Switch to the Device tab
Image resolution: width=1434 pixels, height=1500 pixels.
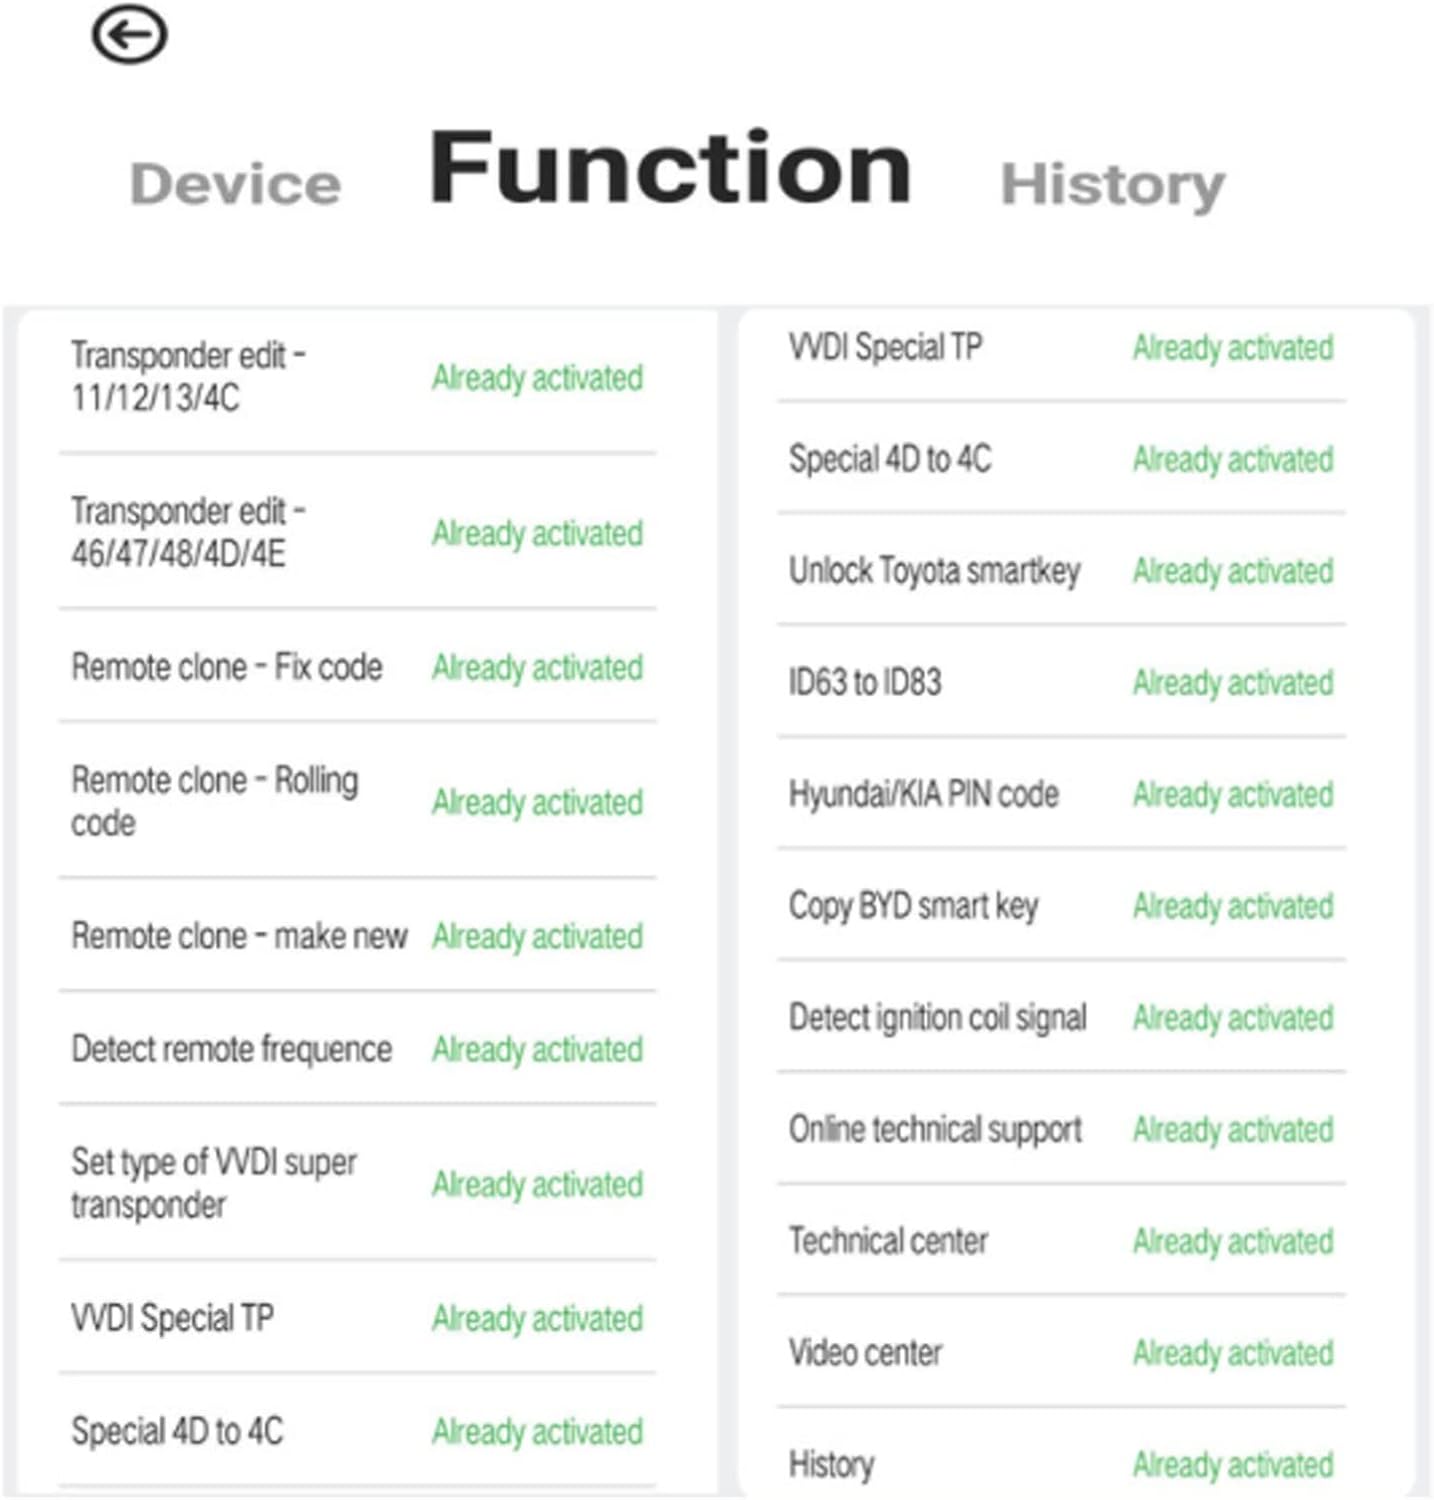[x=236, y=185]
